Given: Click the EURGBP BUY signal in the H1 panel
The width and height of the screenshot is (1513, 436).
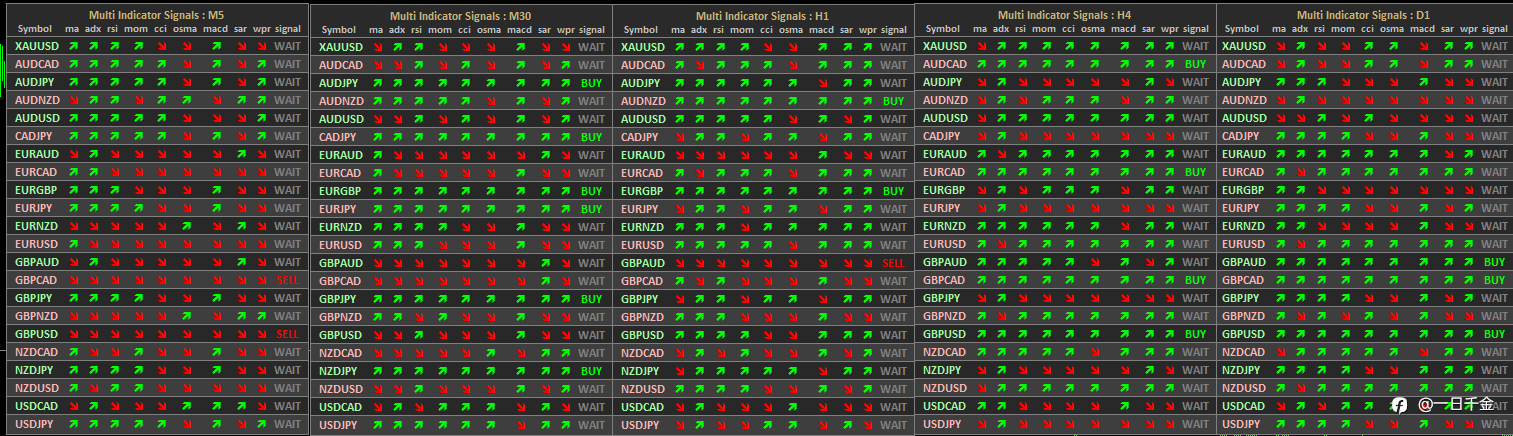Looking at the screenshot, I should pos(893,191).
